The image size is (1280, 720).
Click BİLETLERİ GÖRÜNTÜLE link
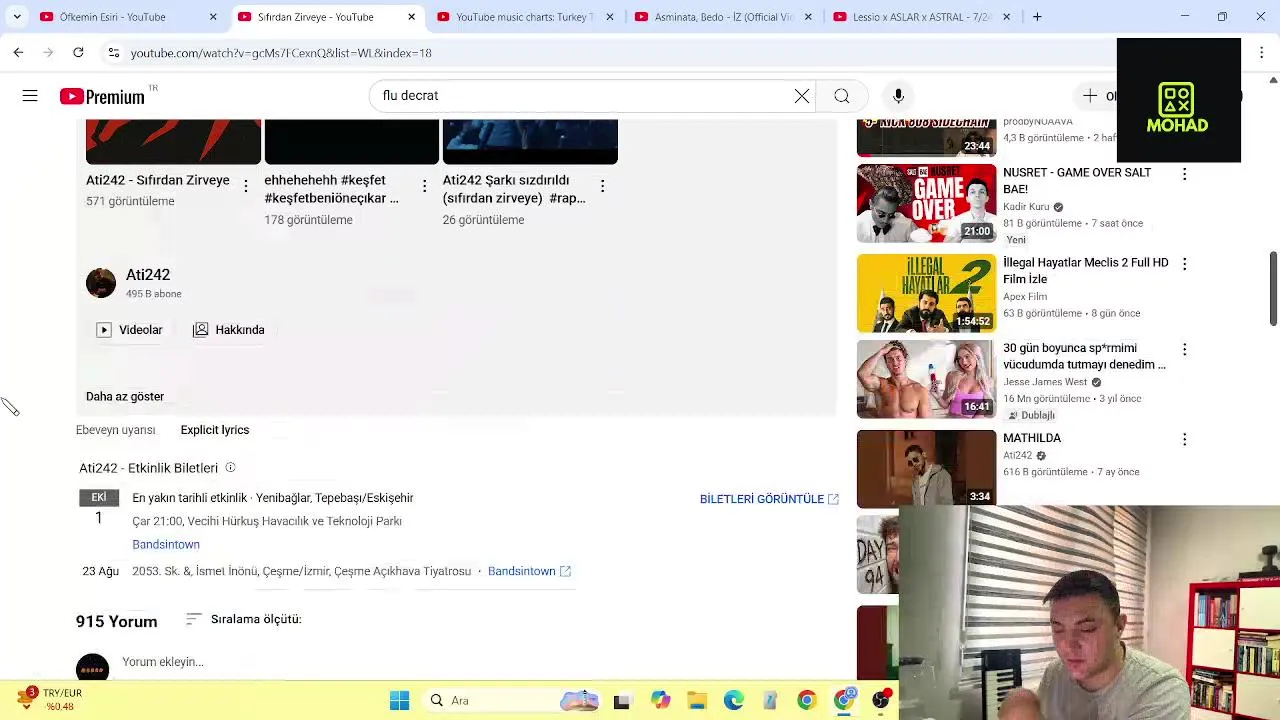(x=769, y=499)
